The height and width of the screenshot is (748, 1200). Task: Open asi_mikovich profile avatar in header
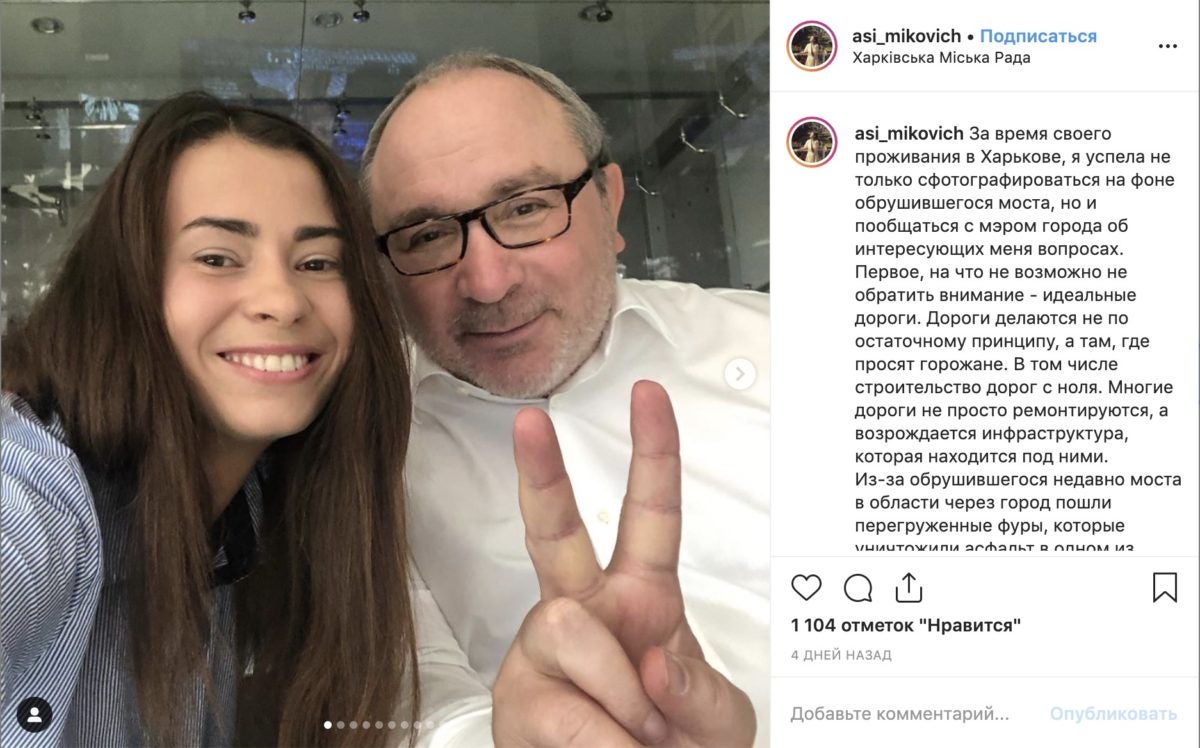[811, 46]
